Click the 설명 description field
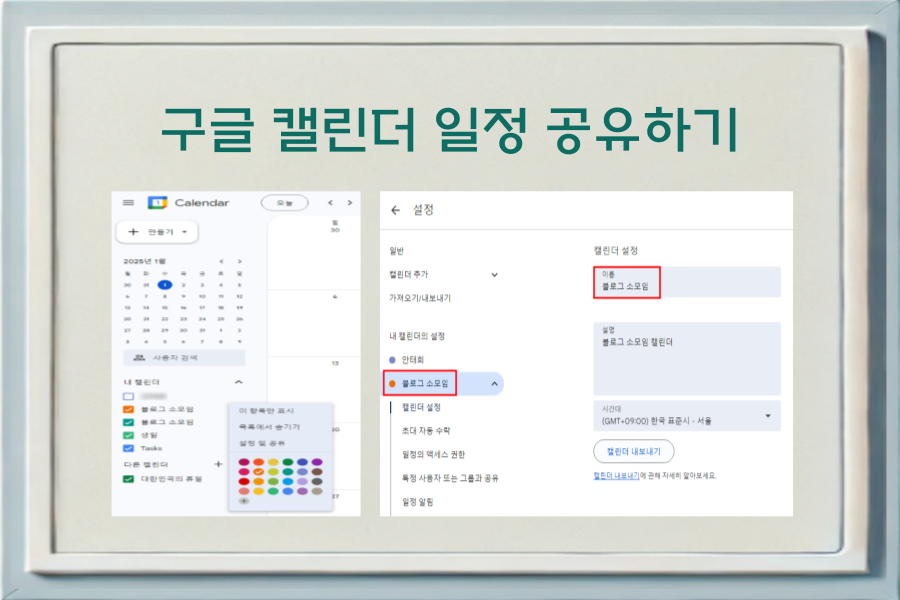The image size is (900, 600). pyautogui.click(x=687, y=359)
